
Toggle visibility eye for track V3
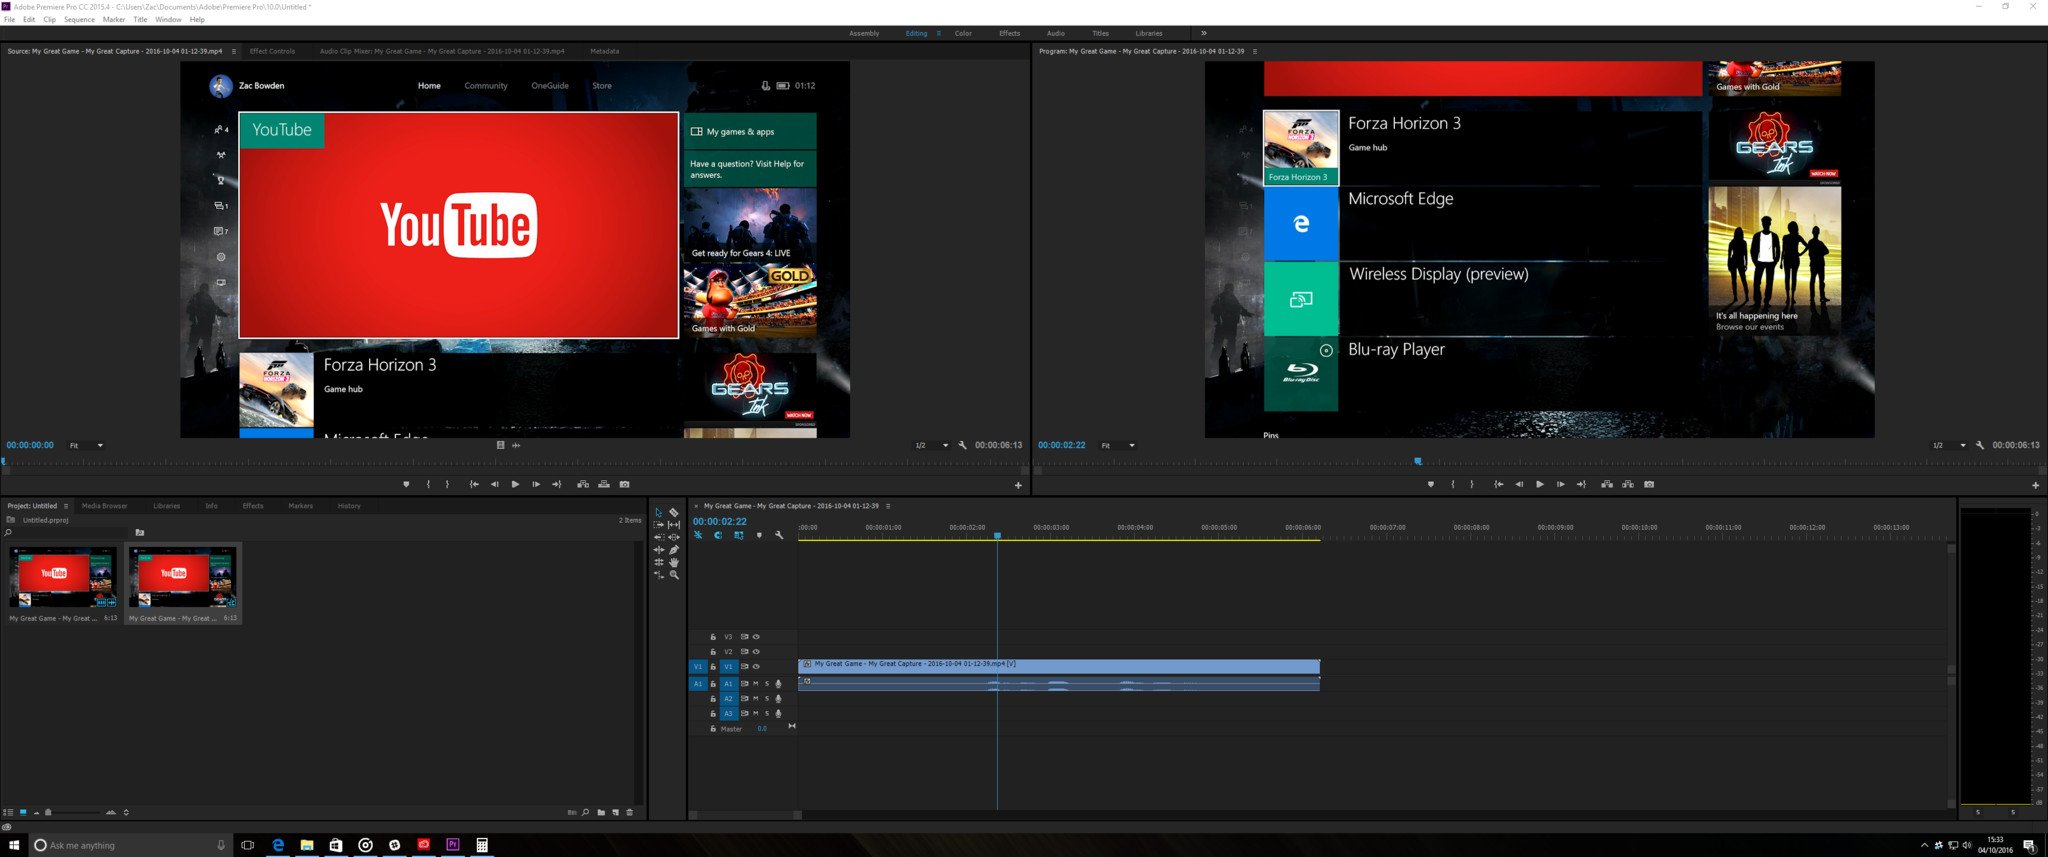tap(756, 637)
